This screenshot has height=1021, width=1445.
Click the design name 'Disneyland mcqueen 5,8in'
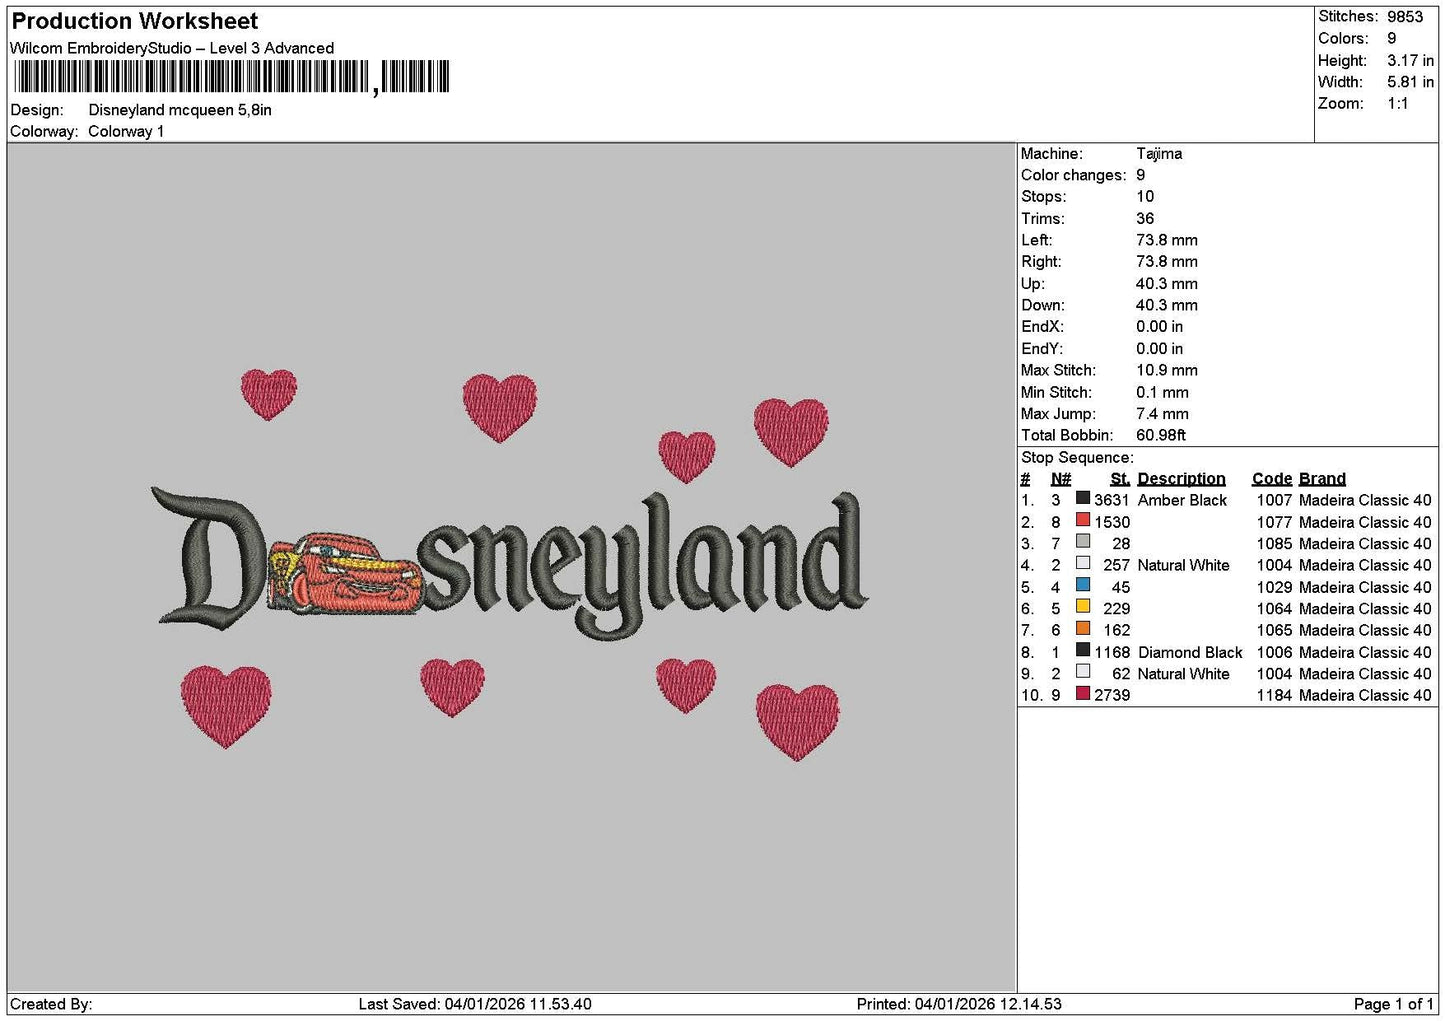180,110
